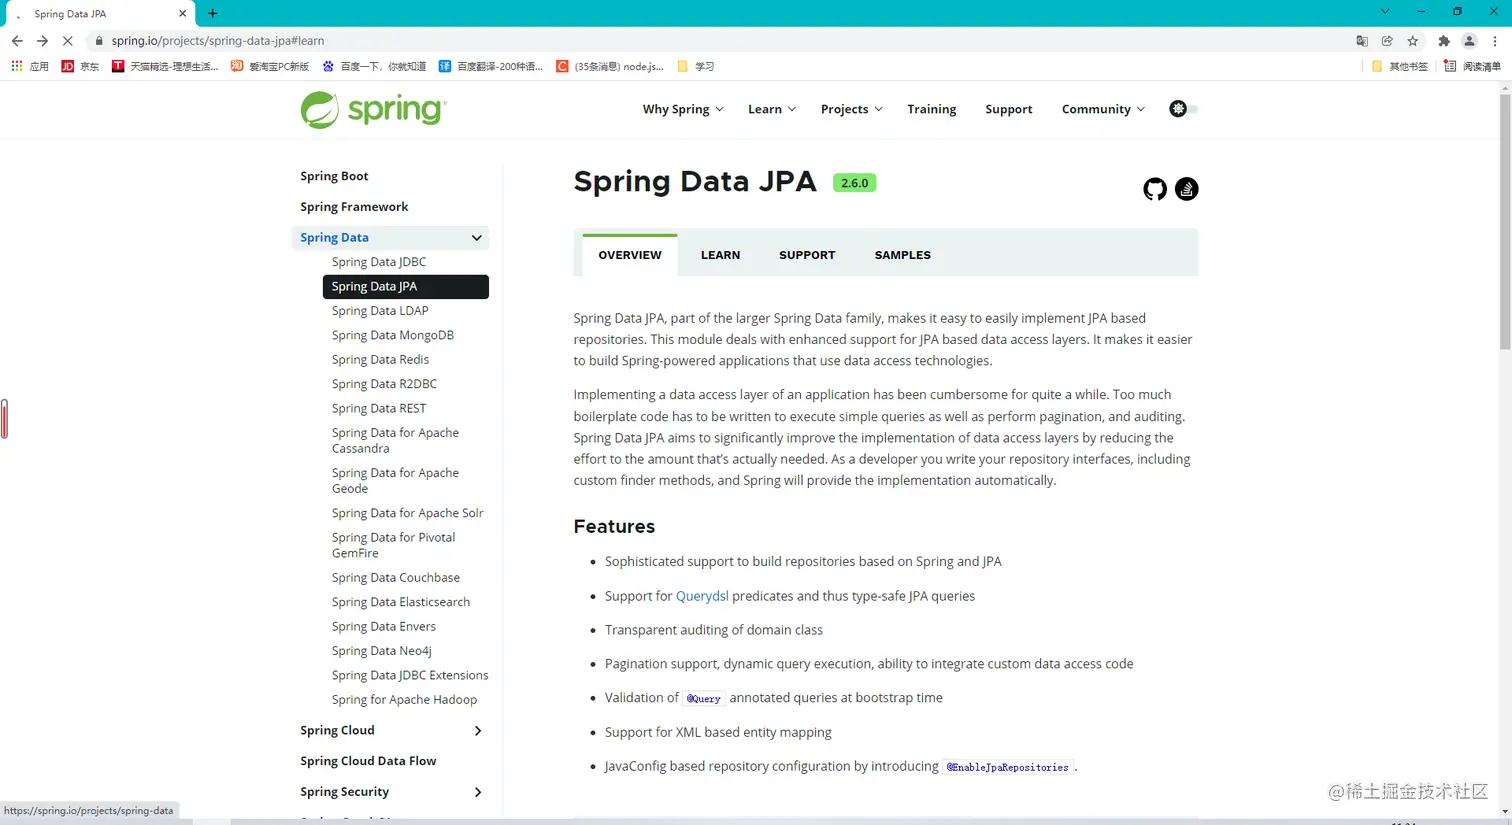Follow the Querydsl link
The width and height of the screenshot is (1512, 825).
(702, 596)
